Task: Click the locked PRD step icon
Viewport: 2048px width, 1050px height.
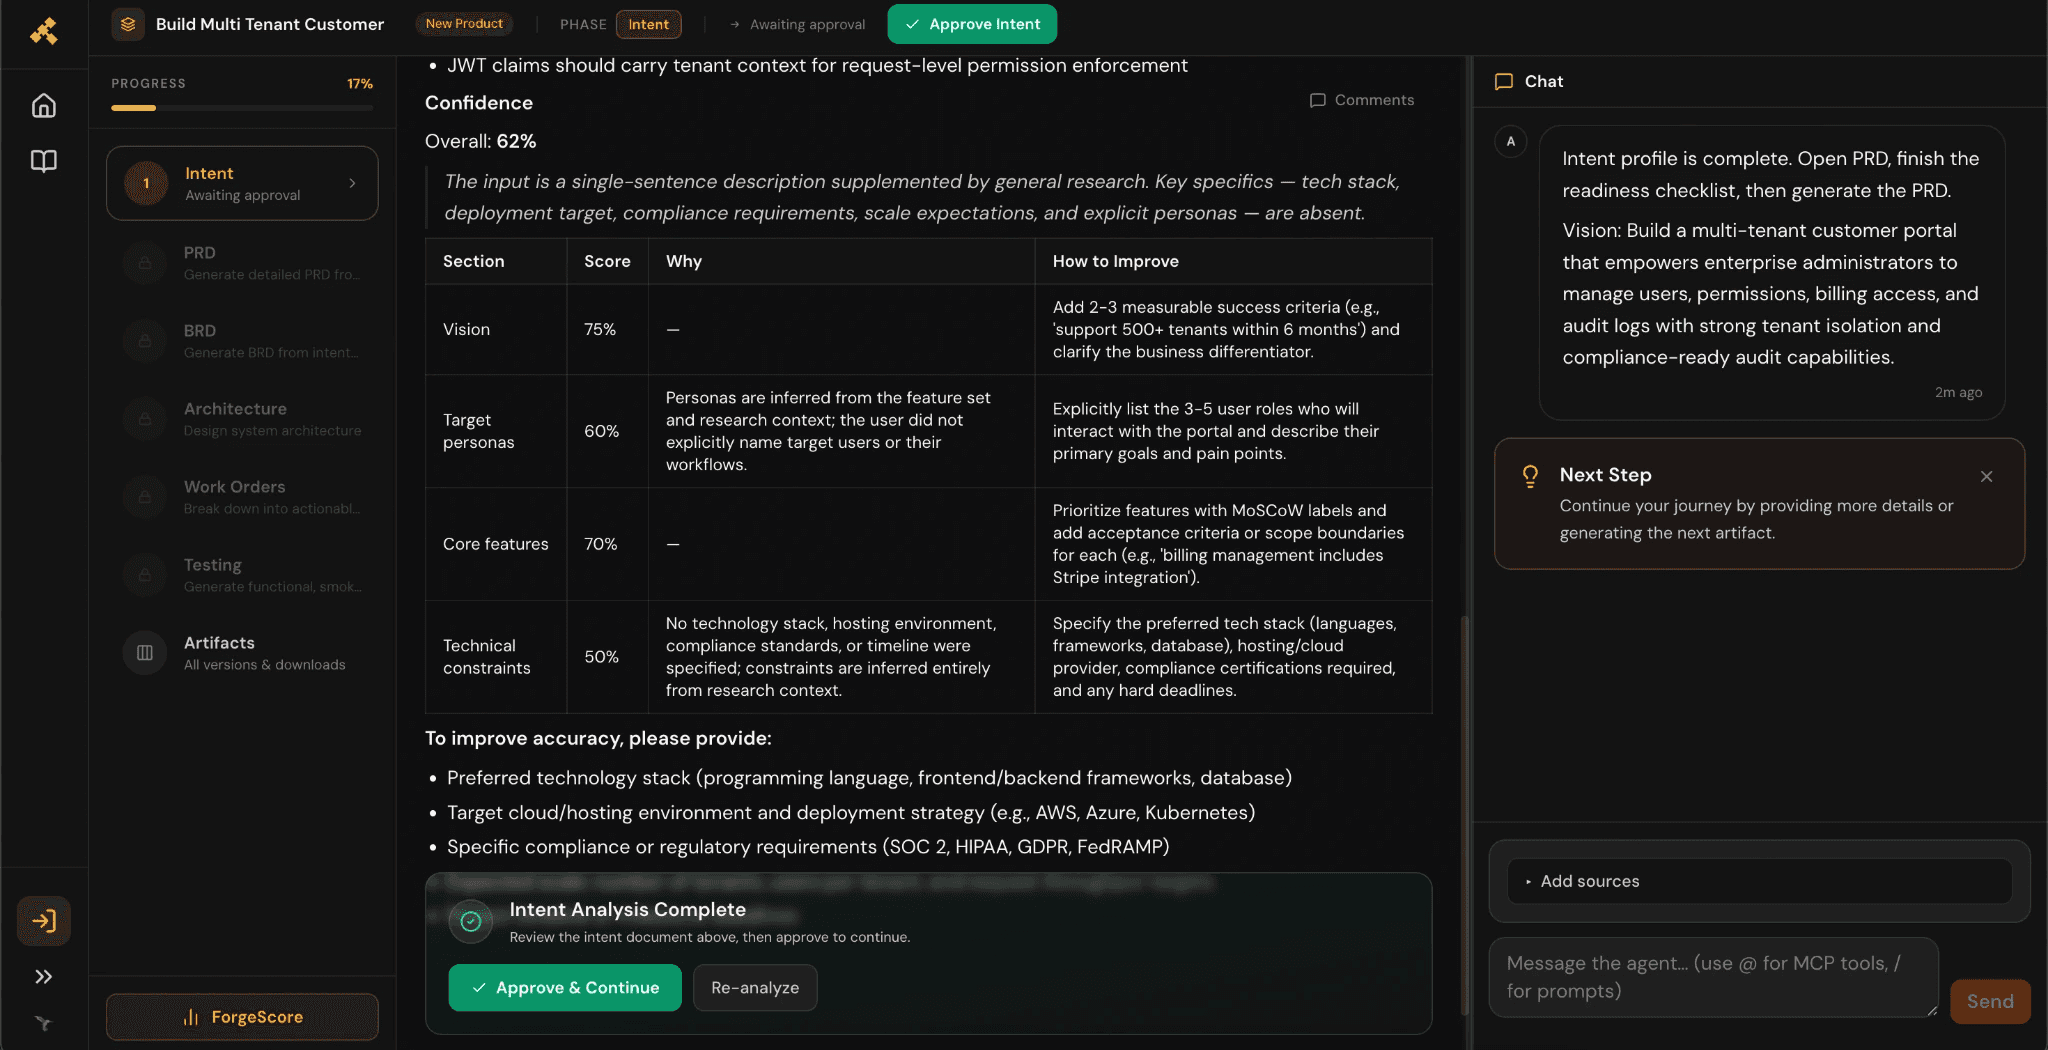Action: point(145,263)
